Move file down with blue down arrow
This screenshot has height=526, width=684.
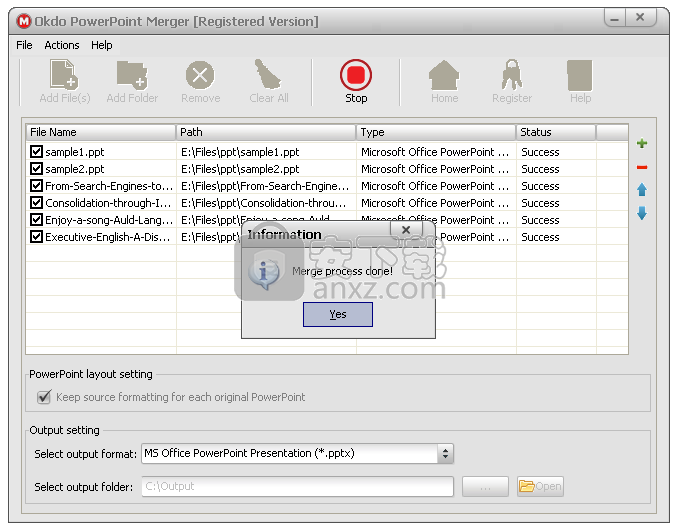coord(642,213)
